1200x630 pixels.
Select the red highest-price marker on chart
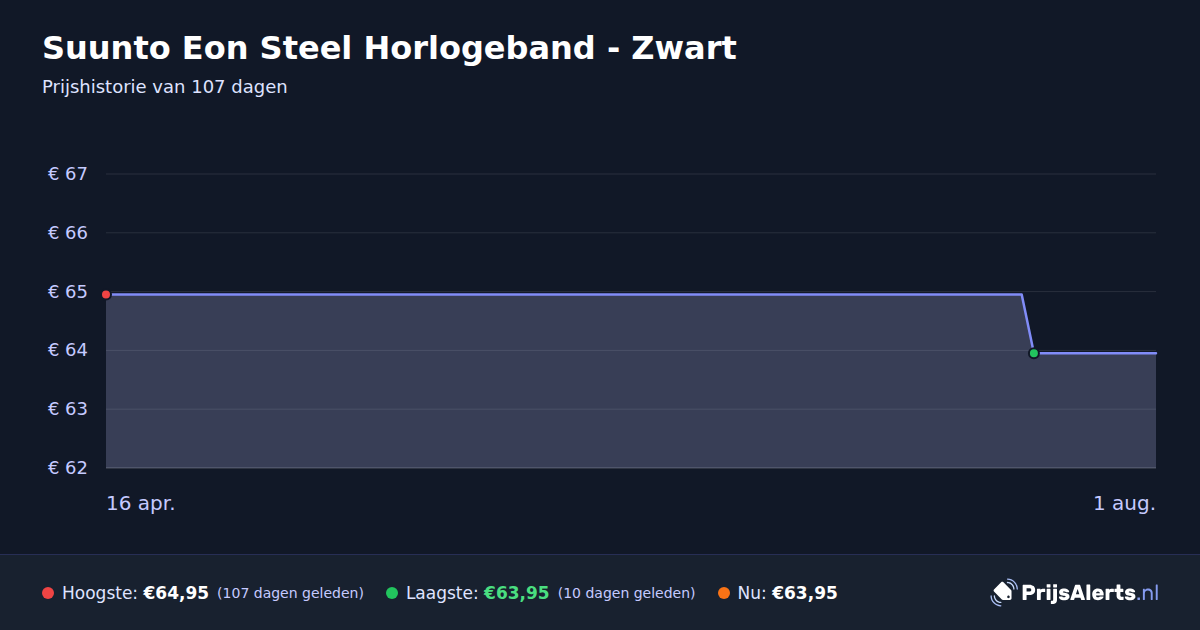coord(106,294)
